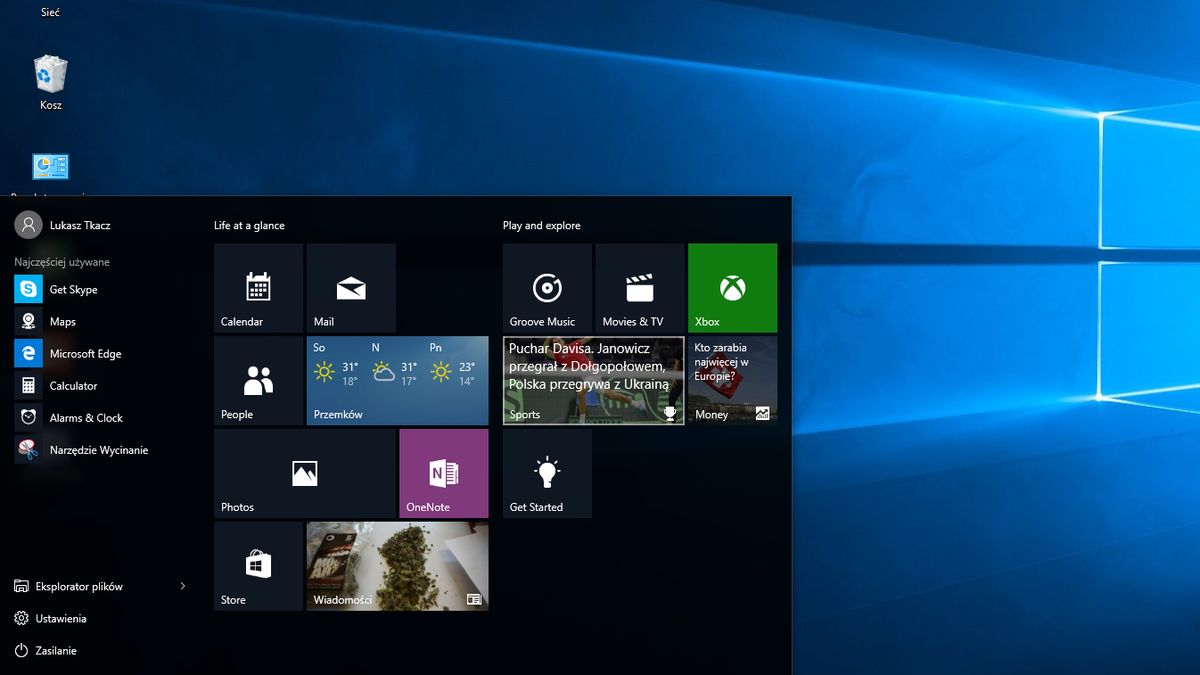Open user account Lukasz Tkacz
This screenshot has height=675, width=1200.
coord(63,225)
